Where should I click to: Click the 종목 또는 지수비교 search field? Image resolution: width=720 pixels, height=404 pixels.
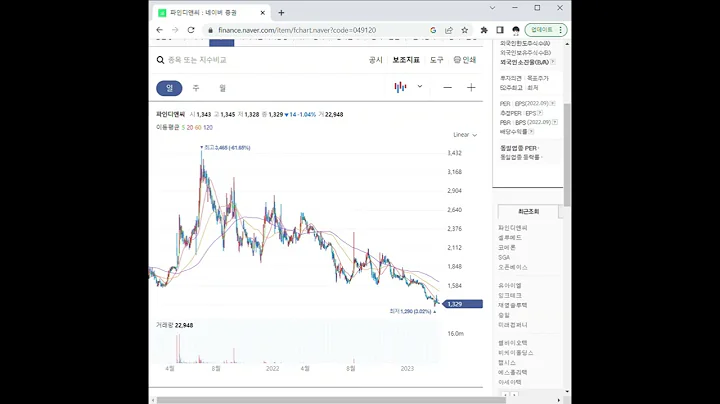[x=197, y=60]
